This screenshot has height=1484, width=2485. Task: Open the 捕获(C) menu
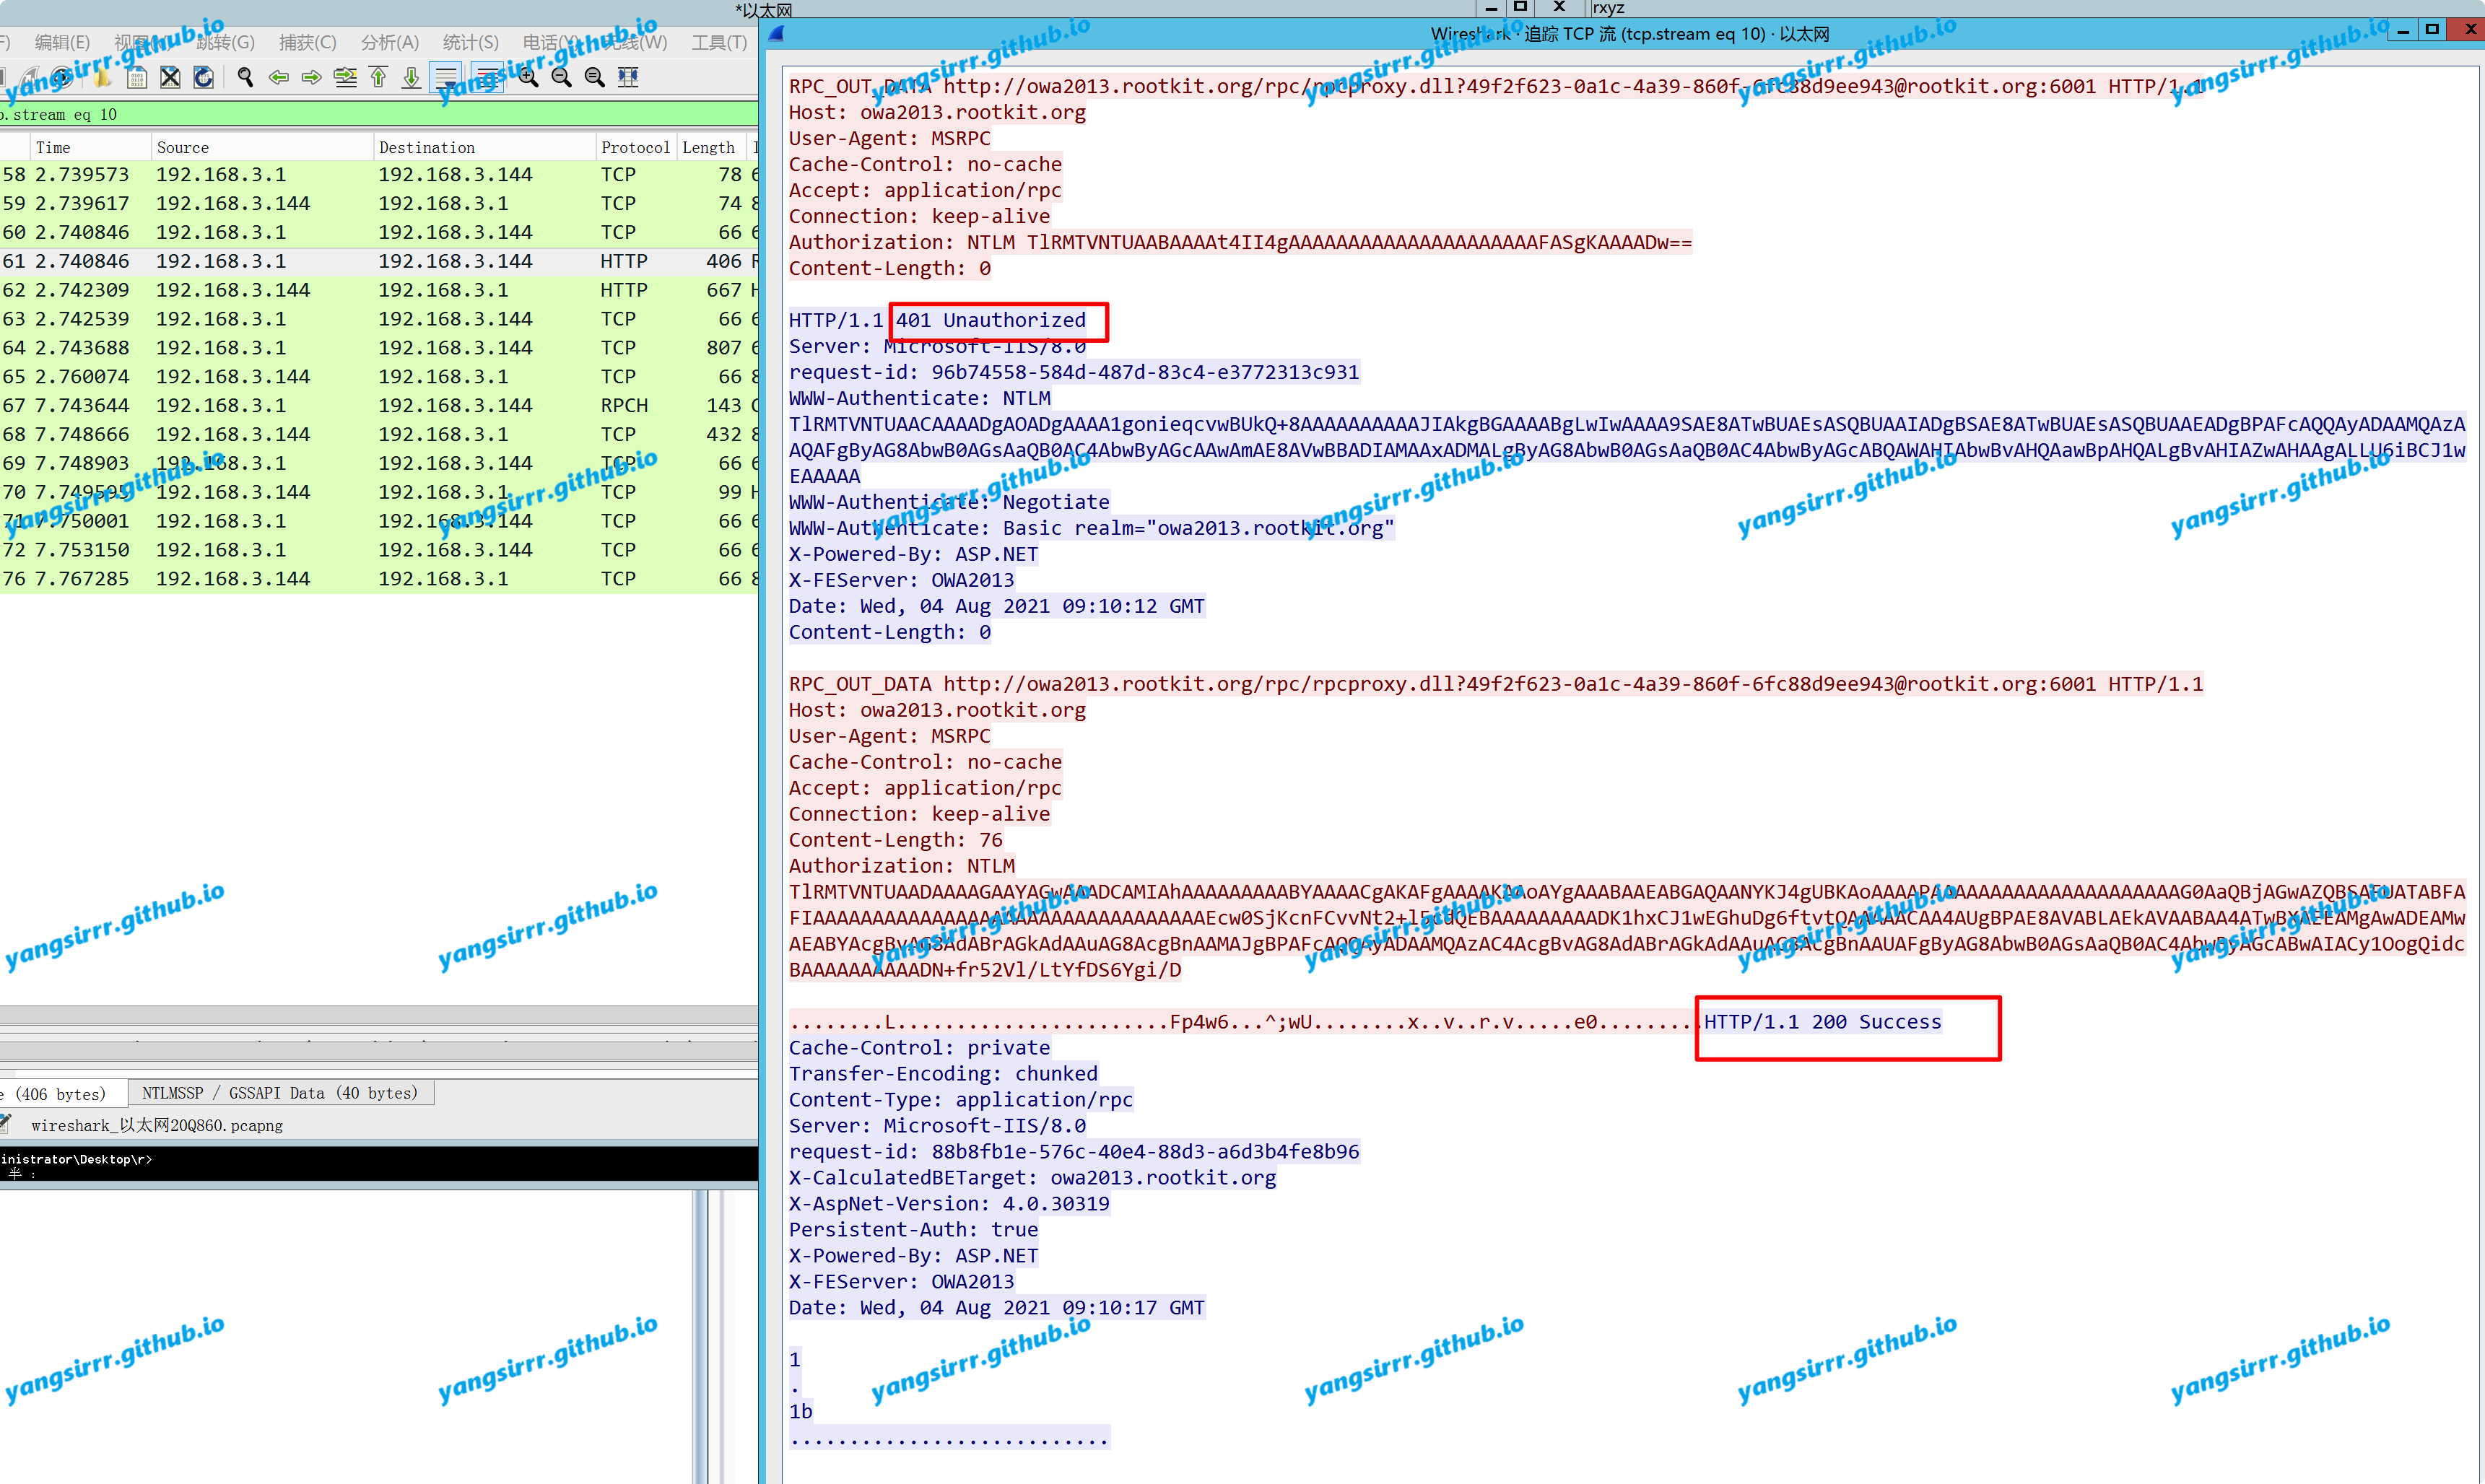tap(307, 42)
